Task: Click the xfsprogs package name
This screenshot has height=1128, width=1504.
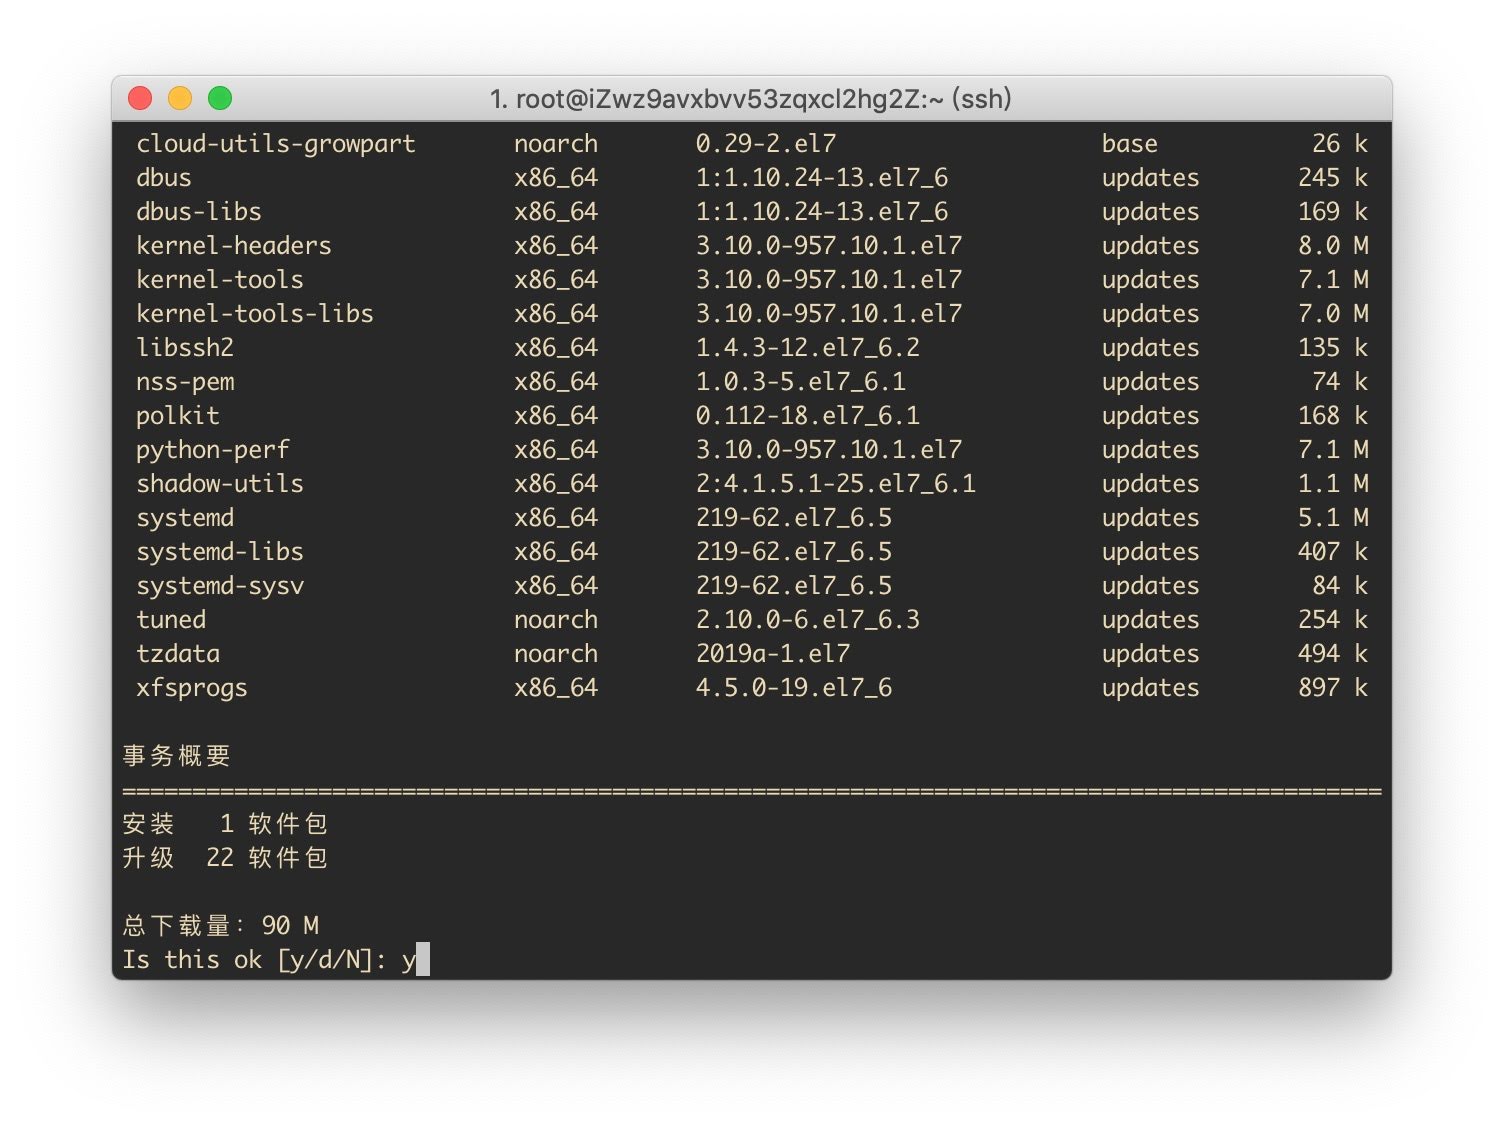Action: tap(192, 688)
